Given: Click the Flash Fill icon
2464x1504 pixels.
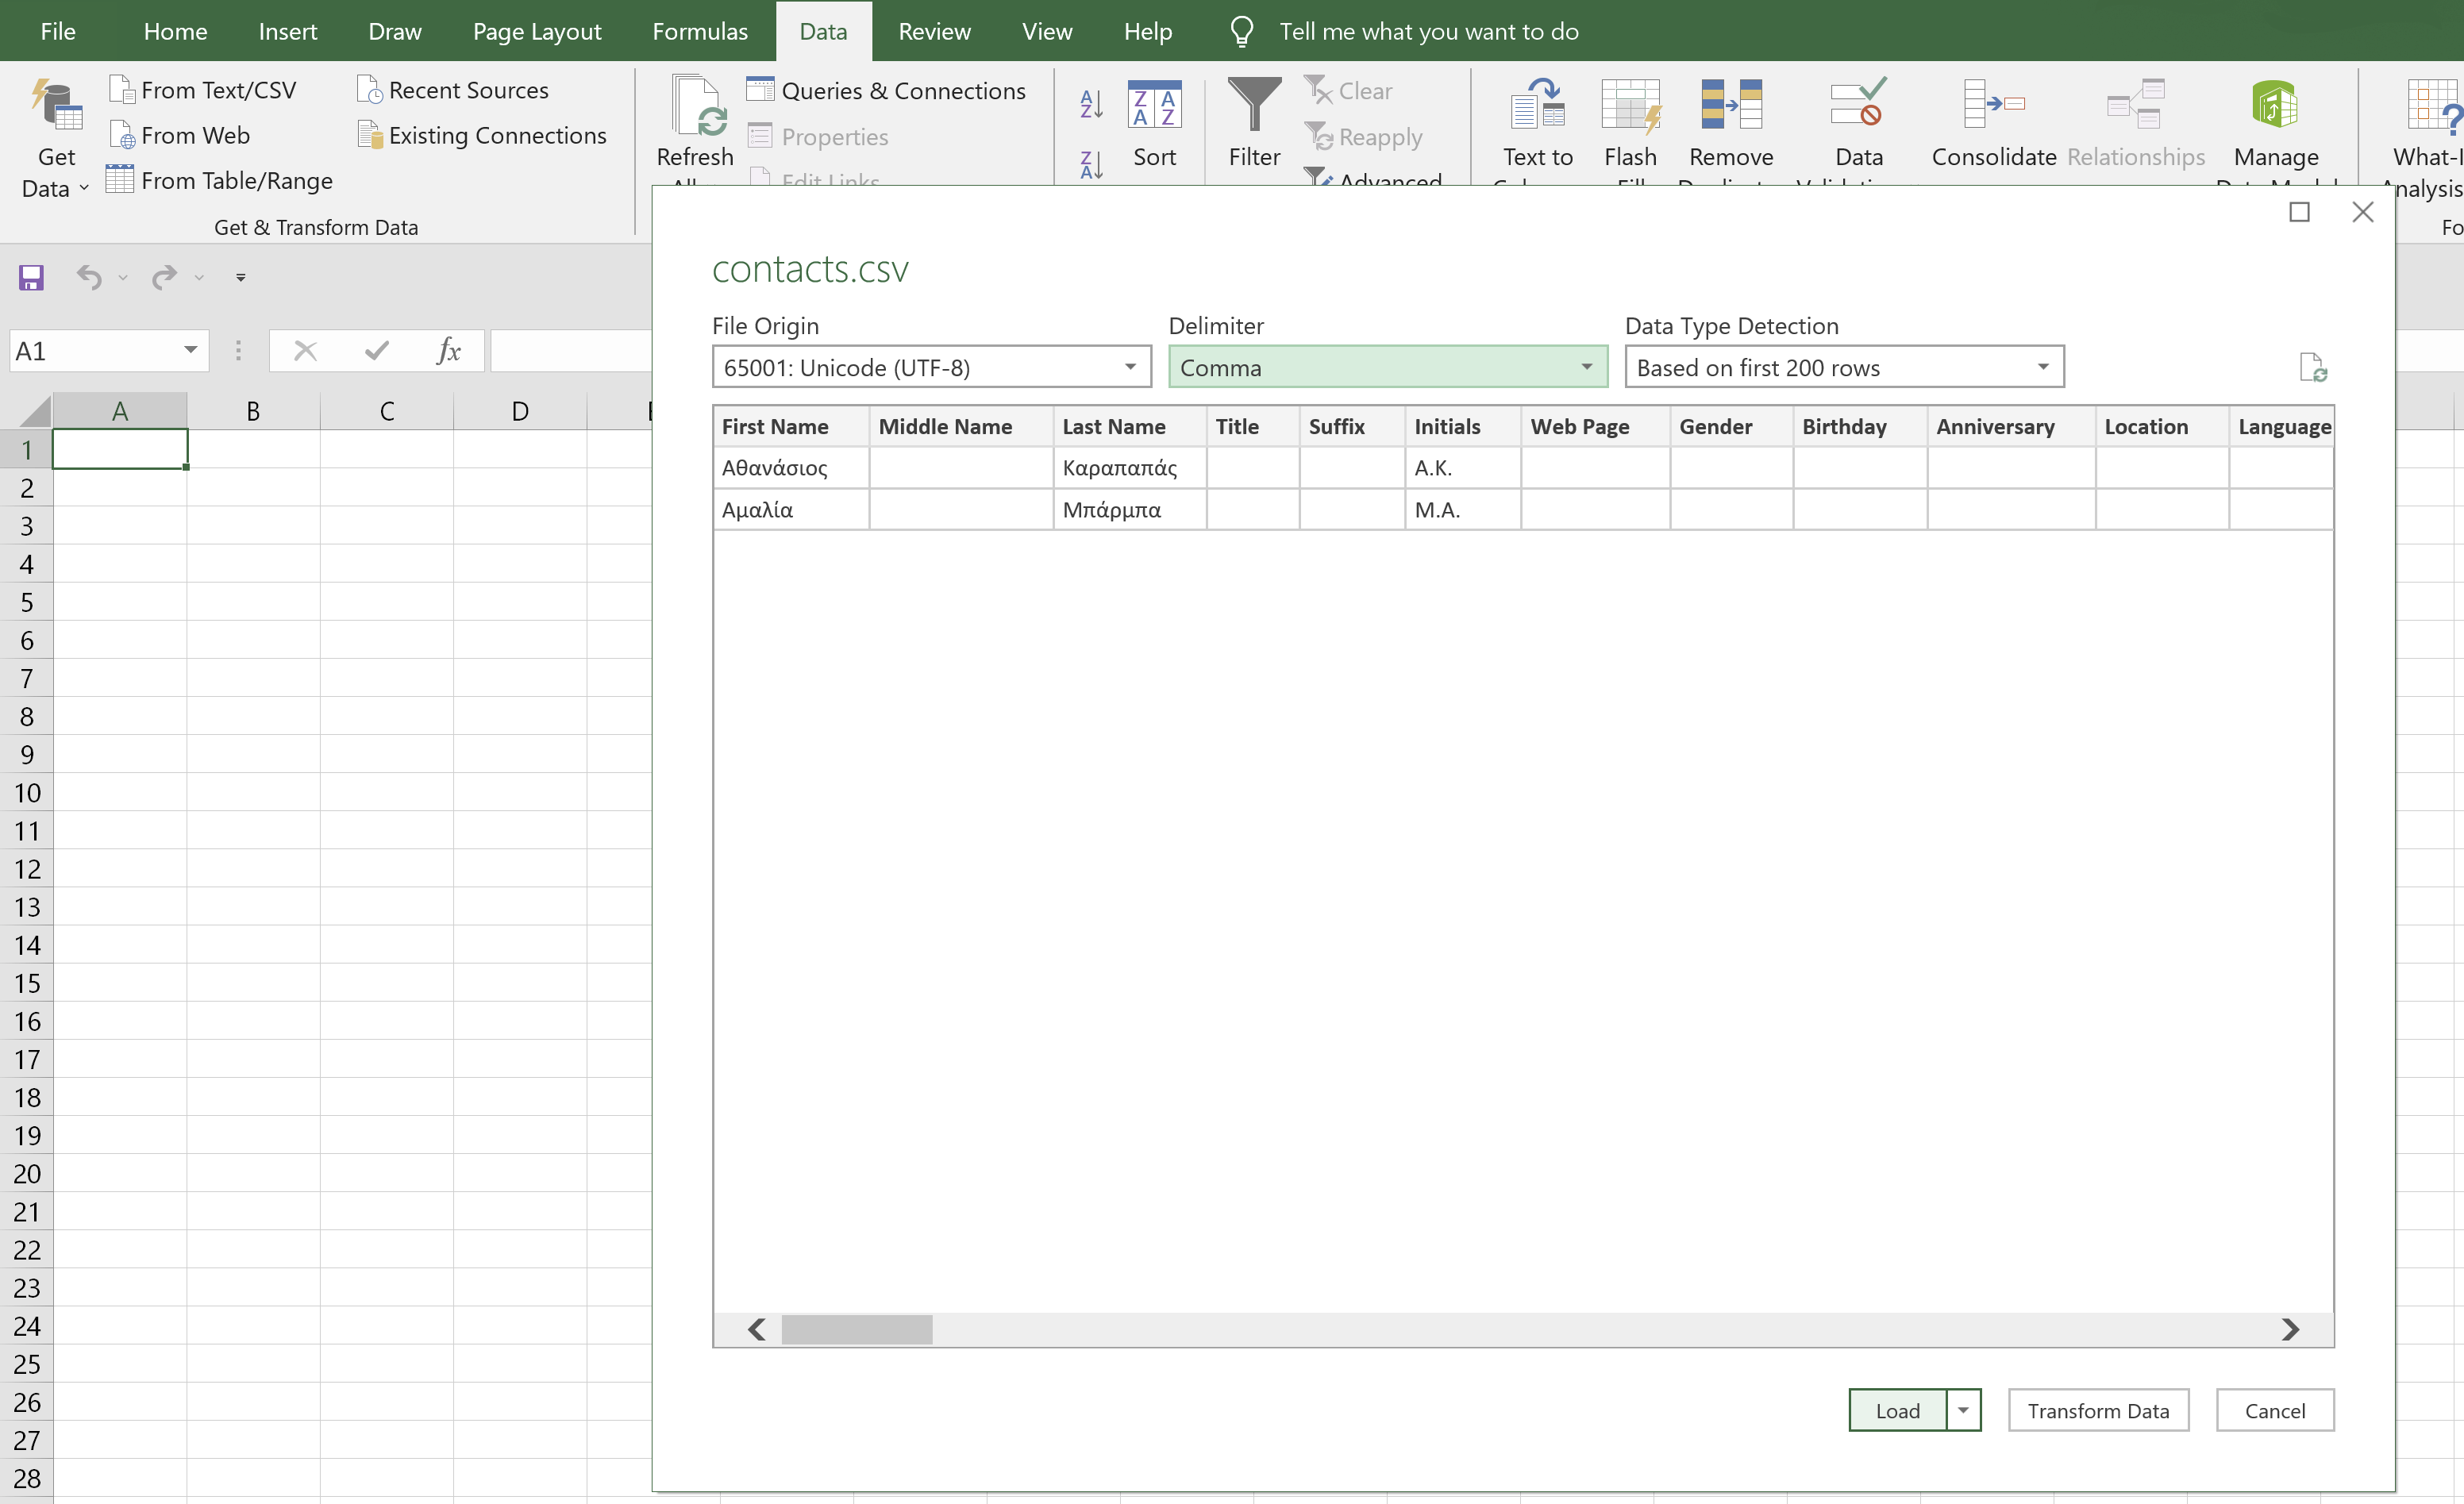Looking at the screenshot, I should (1630, 104).
